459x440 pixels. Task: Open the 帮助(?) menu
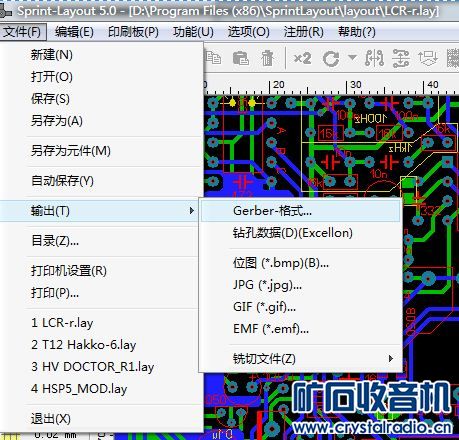tap(357, 32)
